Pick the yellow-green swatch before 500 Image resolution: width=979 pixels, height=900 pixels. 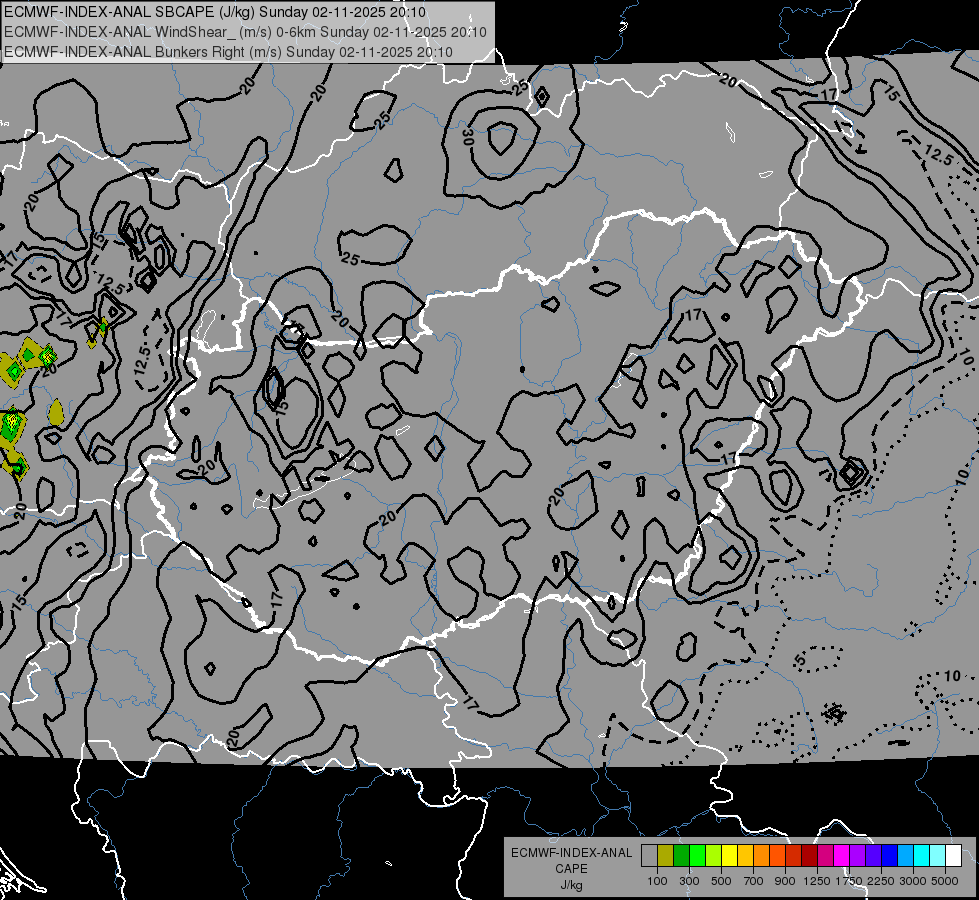[713, 856]
